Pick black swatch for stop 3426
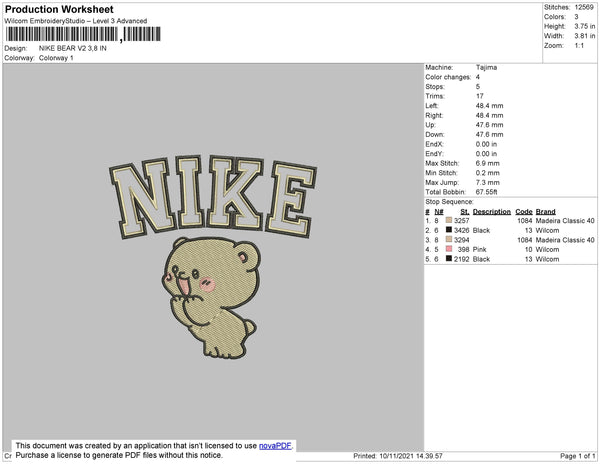This screenshot has width=600, height=464. coord(449,230)
